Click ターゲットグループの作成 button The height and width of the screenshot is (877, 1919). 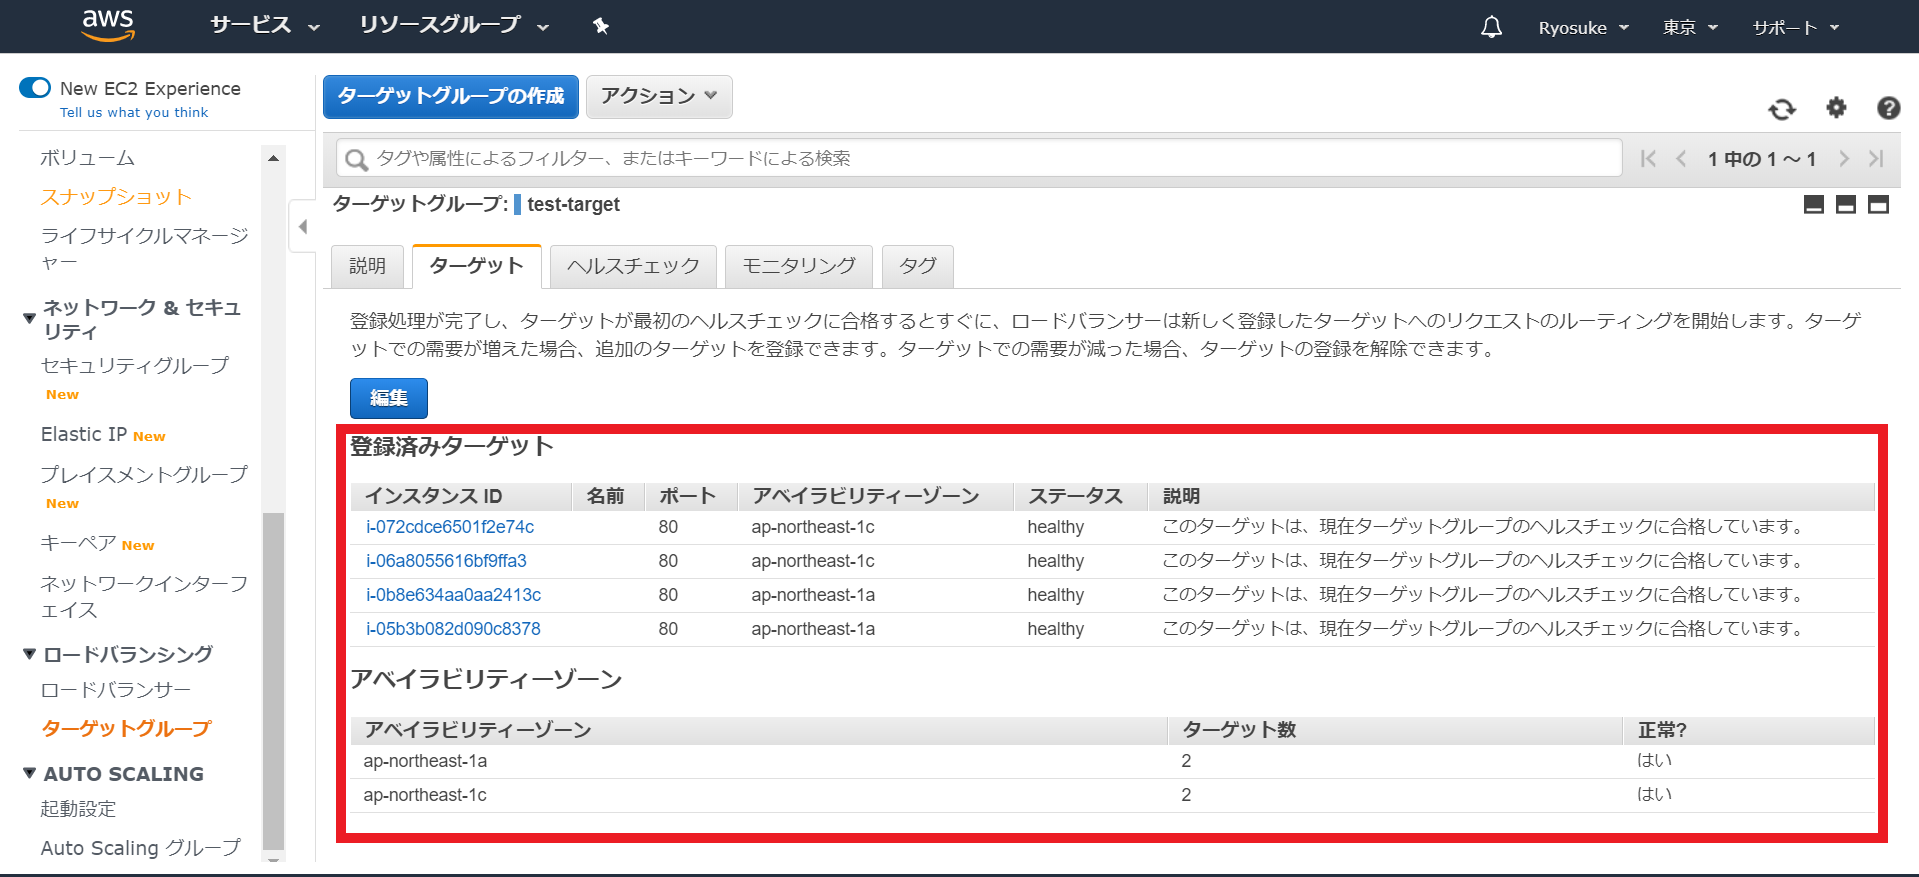(451, 96)
